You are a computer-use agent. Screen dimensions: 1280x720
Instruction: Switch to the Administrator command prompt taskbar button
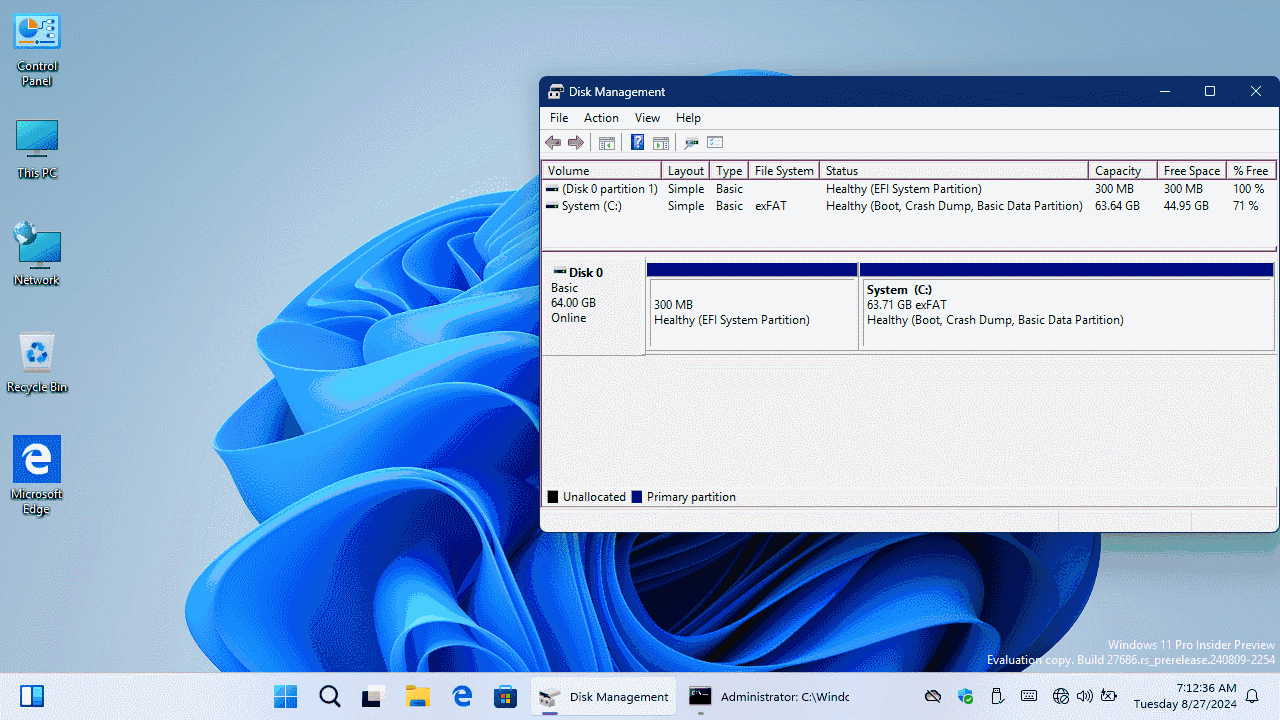coord(769,697)
